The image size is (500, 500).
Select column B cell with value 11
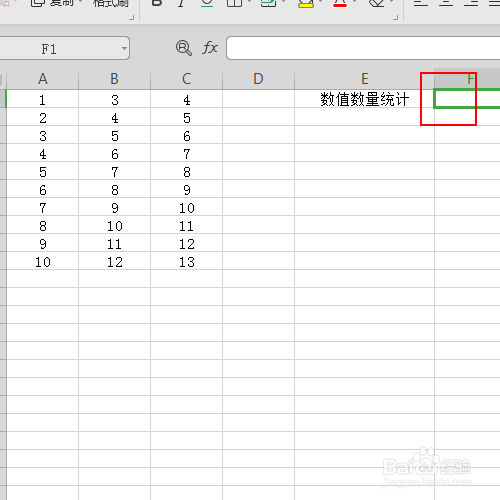(114, 244)
